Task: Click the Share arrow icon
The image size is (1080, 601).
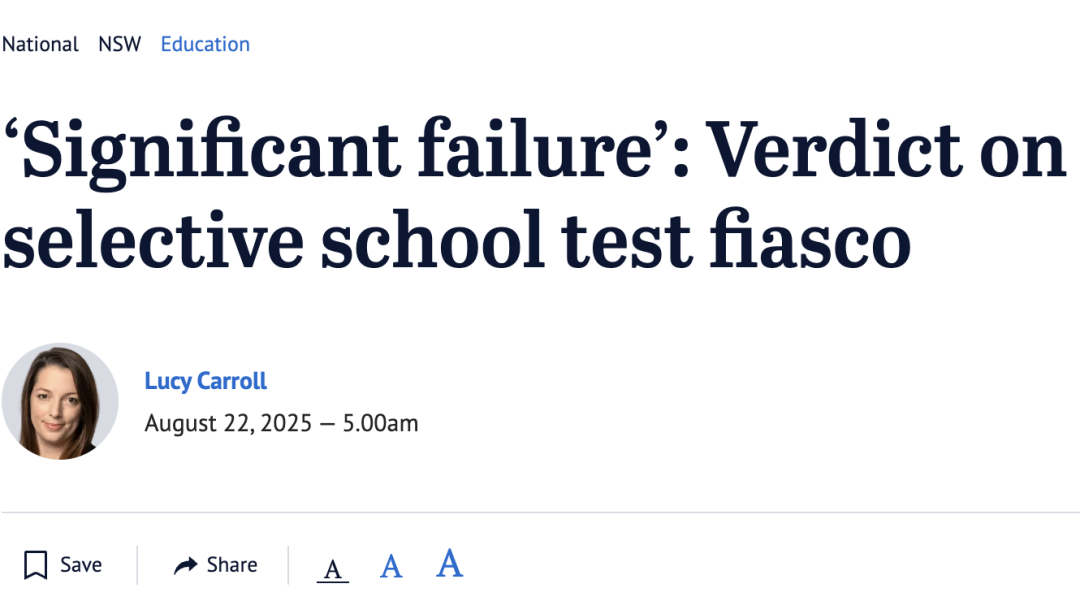Action: [185, 566]
